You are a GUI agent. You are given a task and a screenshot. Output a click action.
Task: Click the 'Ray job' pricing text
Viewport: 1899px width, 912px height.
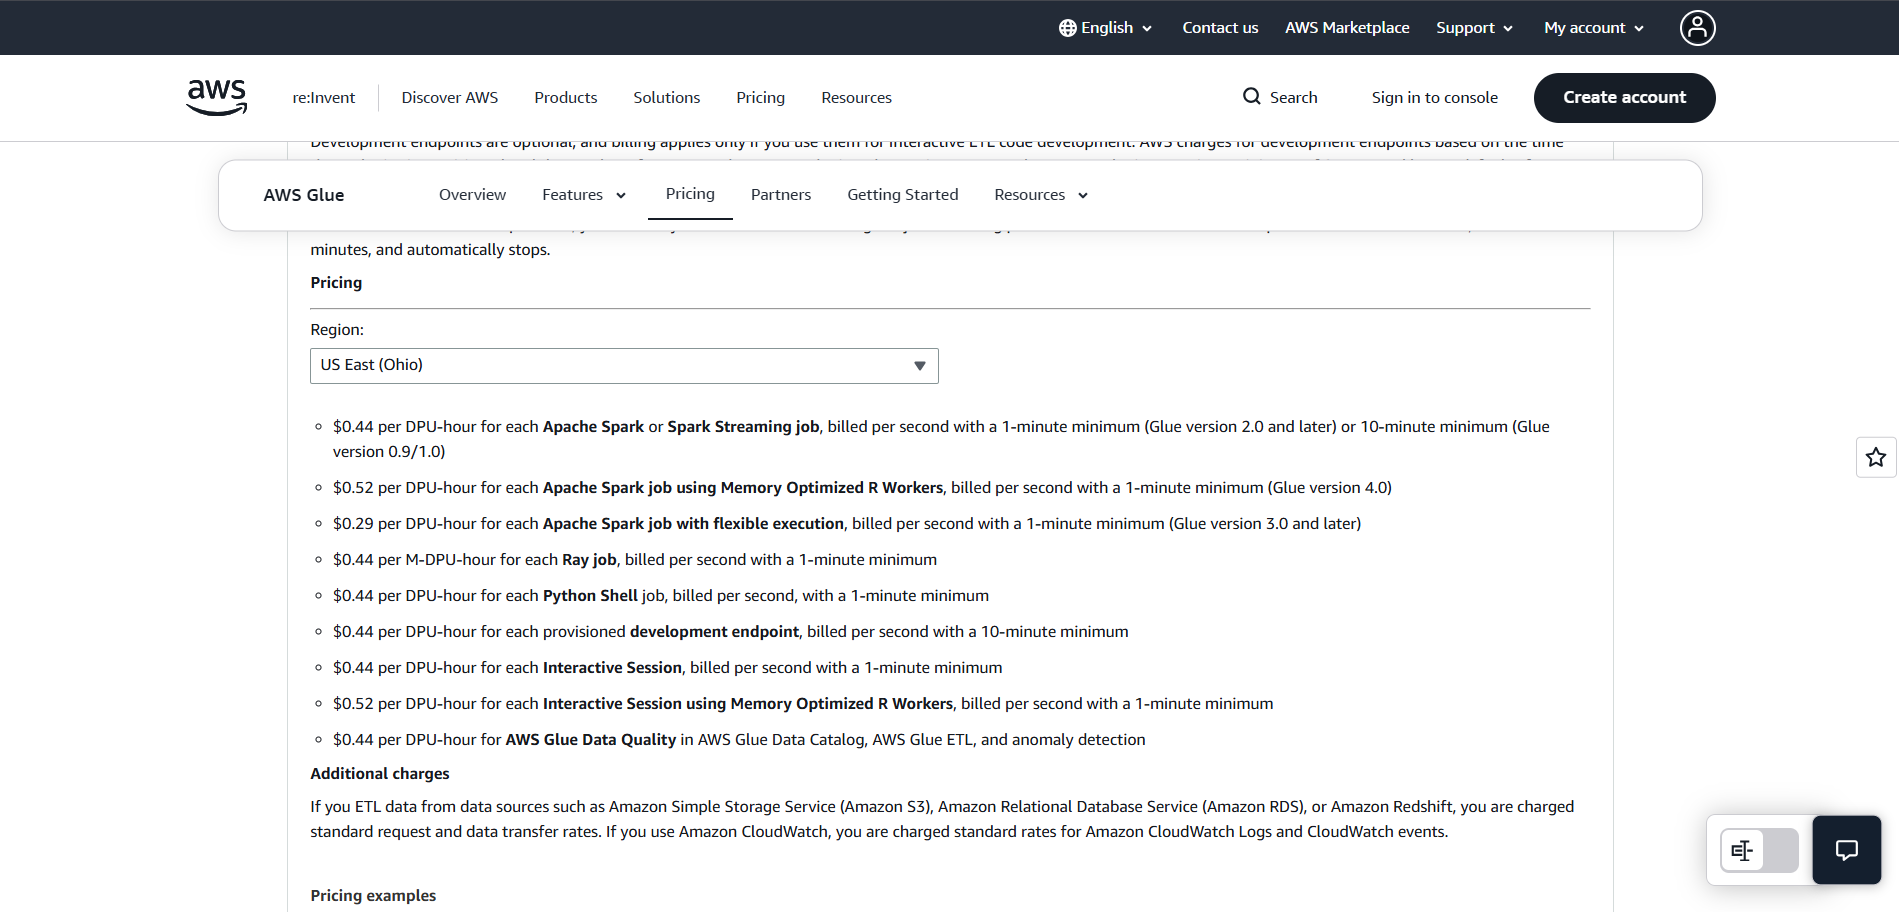589,560
